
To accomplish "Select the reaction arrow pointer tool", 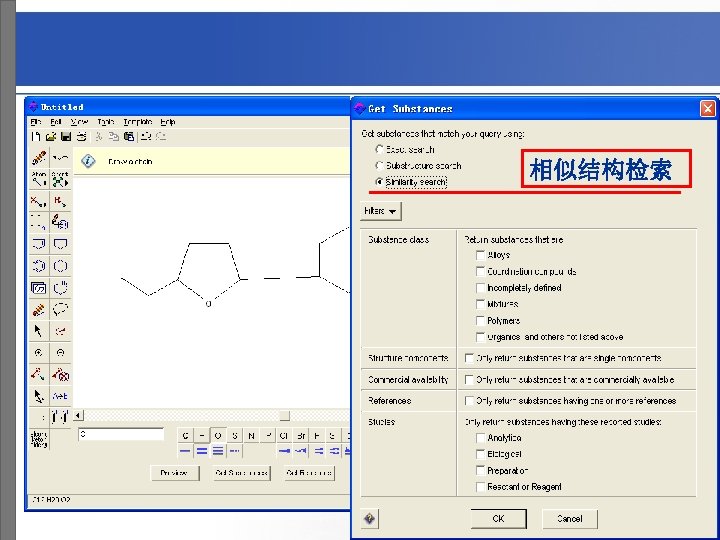I will point(39,396).
